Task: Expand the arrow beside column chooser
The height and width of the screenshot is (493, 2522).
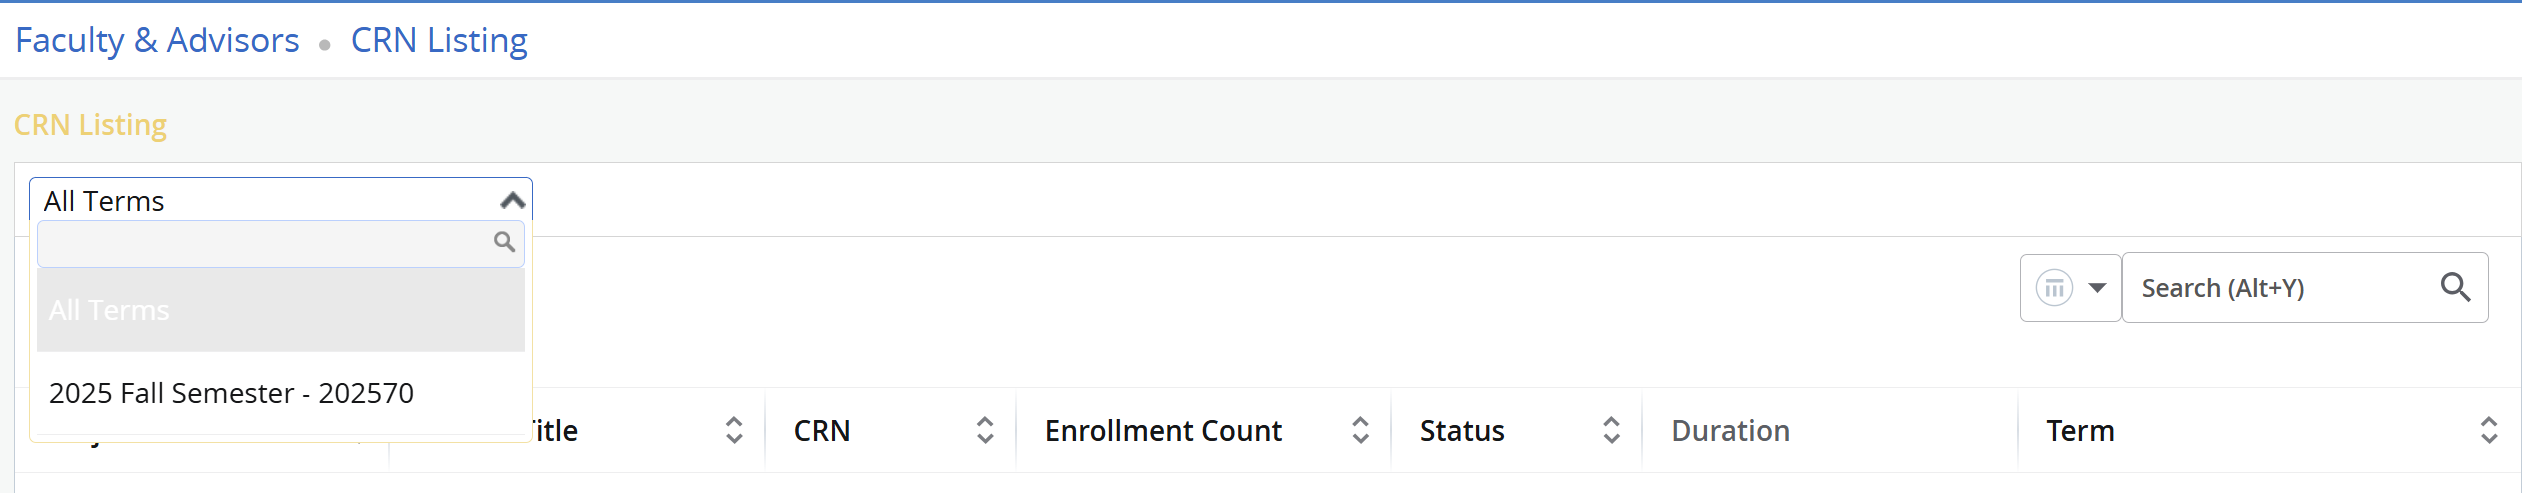Action: pos(2097,288)
